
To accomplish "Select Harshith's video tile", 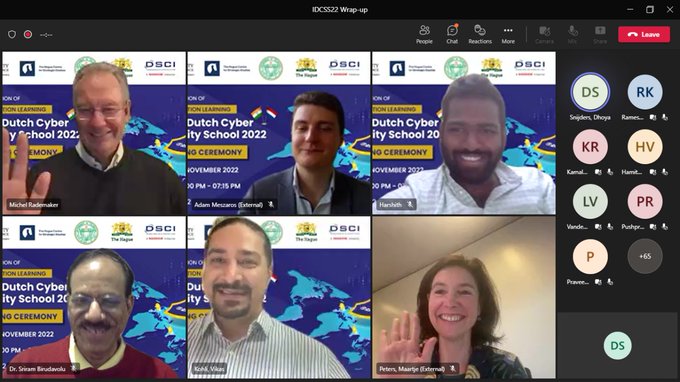I will pyautogui.click(x=464, y=133).
